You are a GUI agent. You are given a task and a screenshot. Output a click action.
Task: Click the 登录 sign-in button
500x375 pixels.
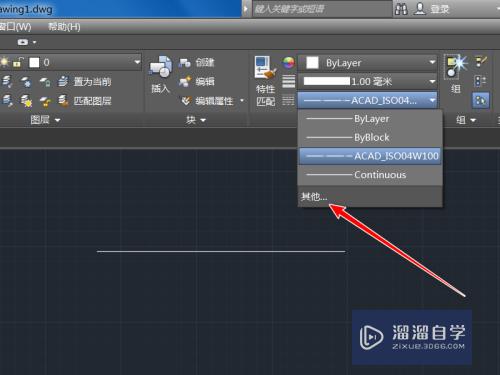click(x=440, y=9)
